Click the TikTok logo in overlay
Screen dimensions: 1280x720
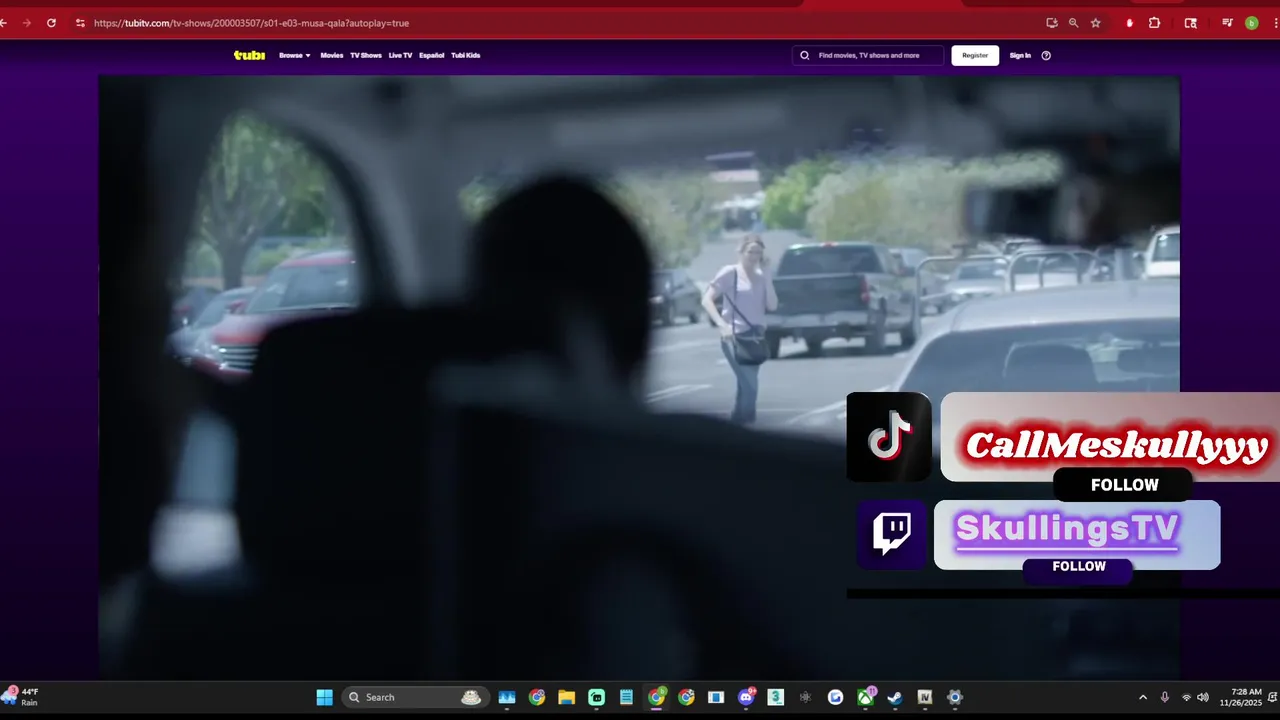(888, 437)
